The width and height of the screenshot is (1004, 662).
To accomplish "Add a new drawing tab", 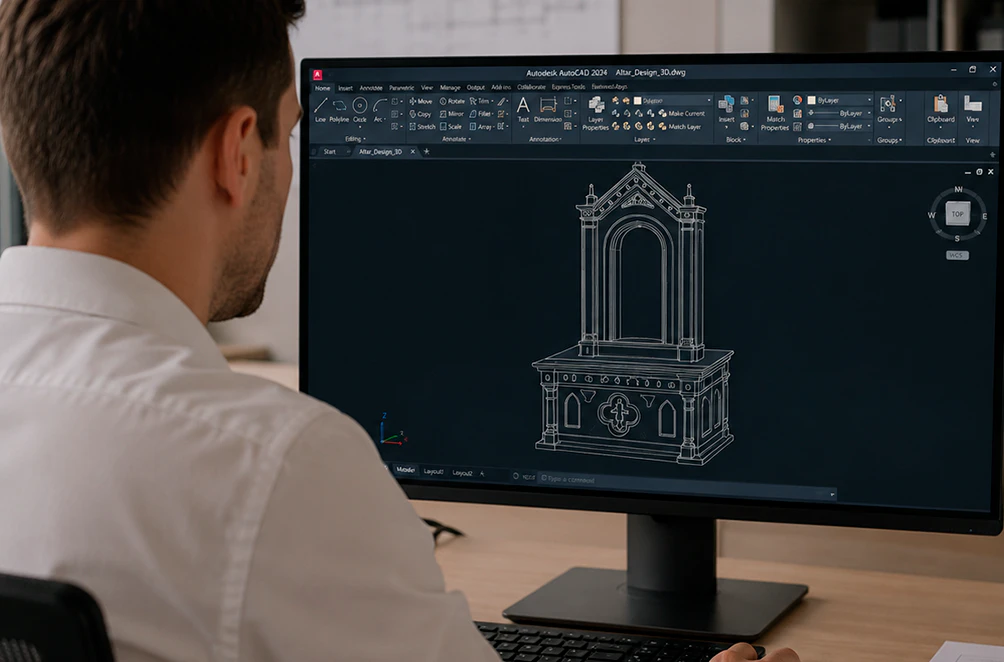I will [x=426, y=152].
